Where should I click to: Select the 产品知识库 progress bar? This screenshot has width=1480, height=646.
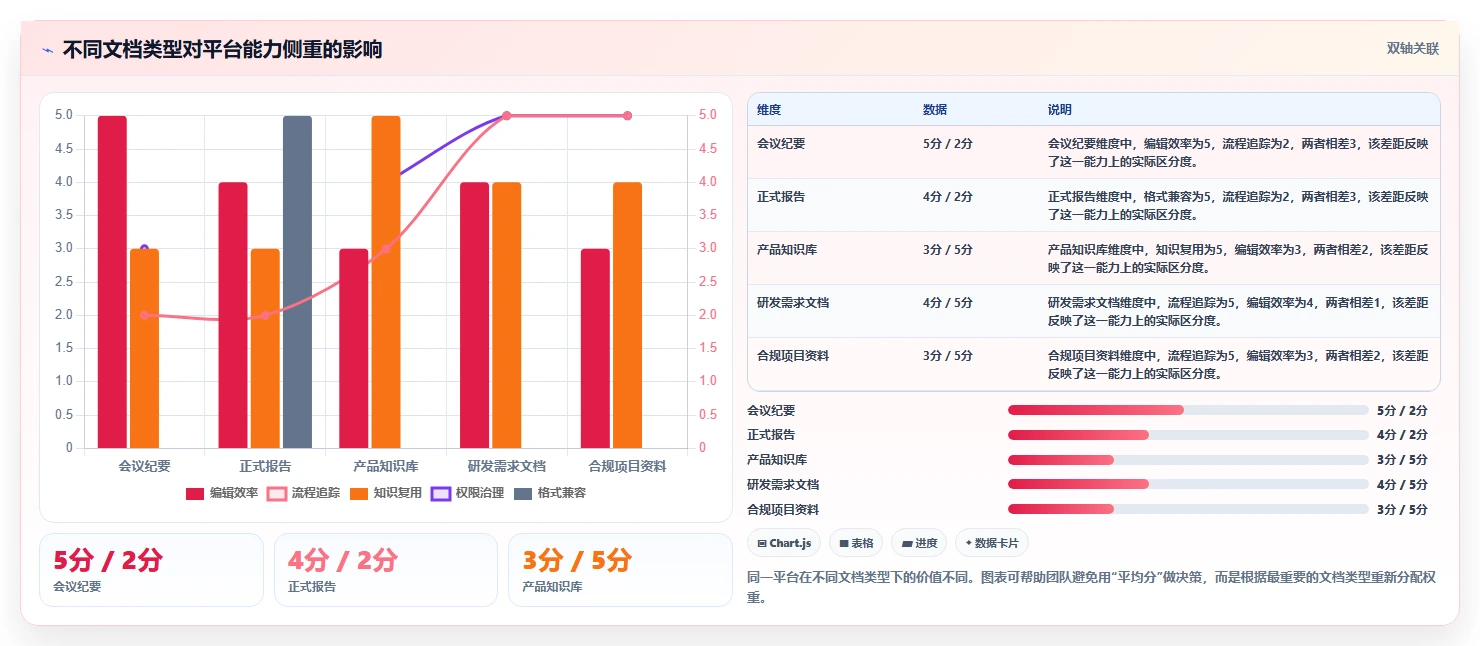1188,460
